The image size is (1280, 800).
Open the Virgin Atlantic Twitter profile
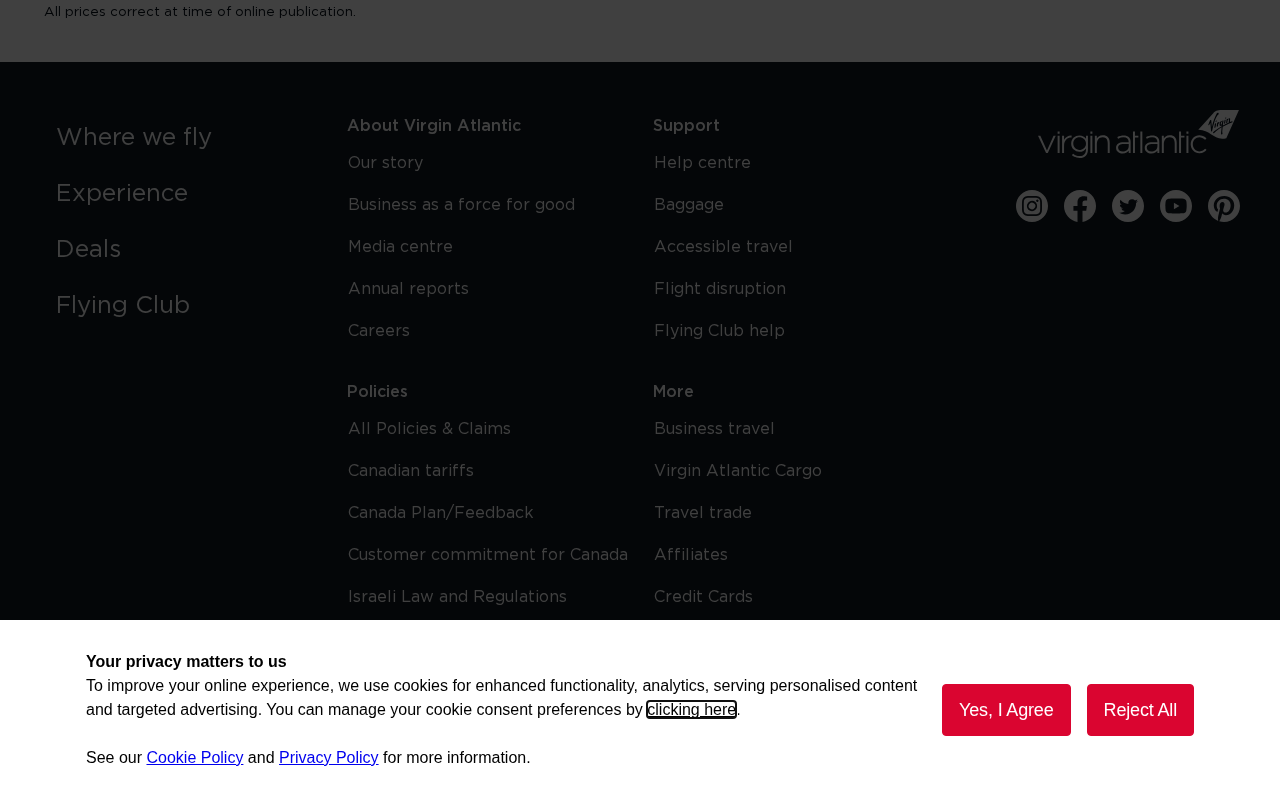(1128, 206)
